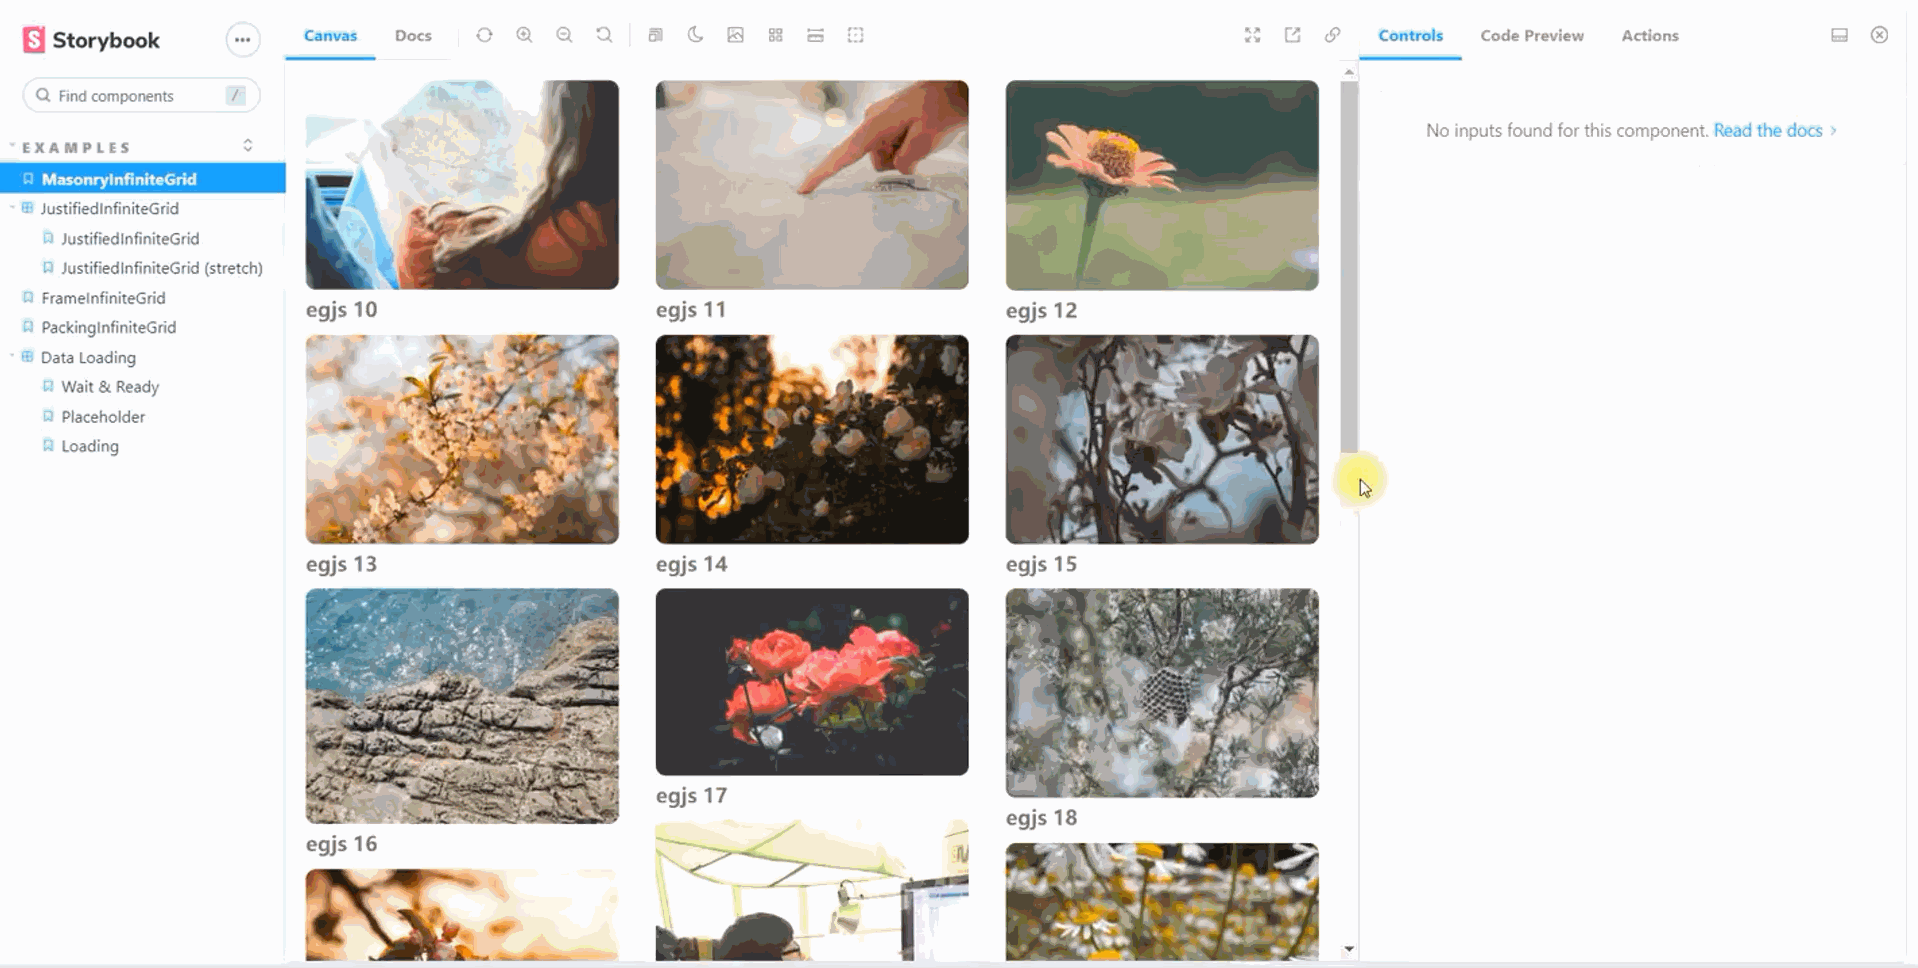Copy the canvas link
This screenshot has height=968, width=1918.
click(1332, 35)
